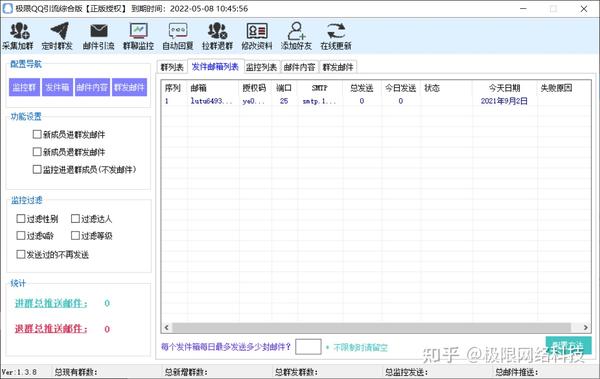
Task: Toggle 过滤等级 checkbox
Action: coord(75,235)
